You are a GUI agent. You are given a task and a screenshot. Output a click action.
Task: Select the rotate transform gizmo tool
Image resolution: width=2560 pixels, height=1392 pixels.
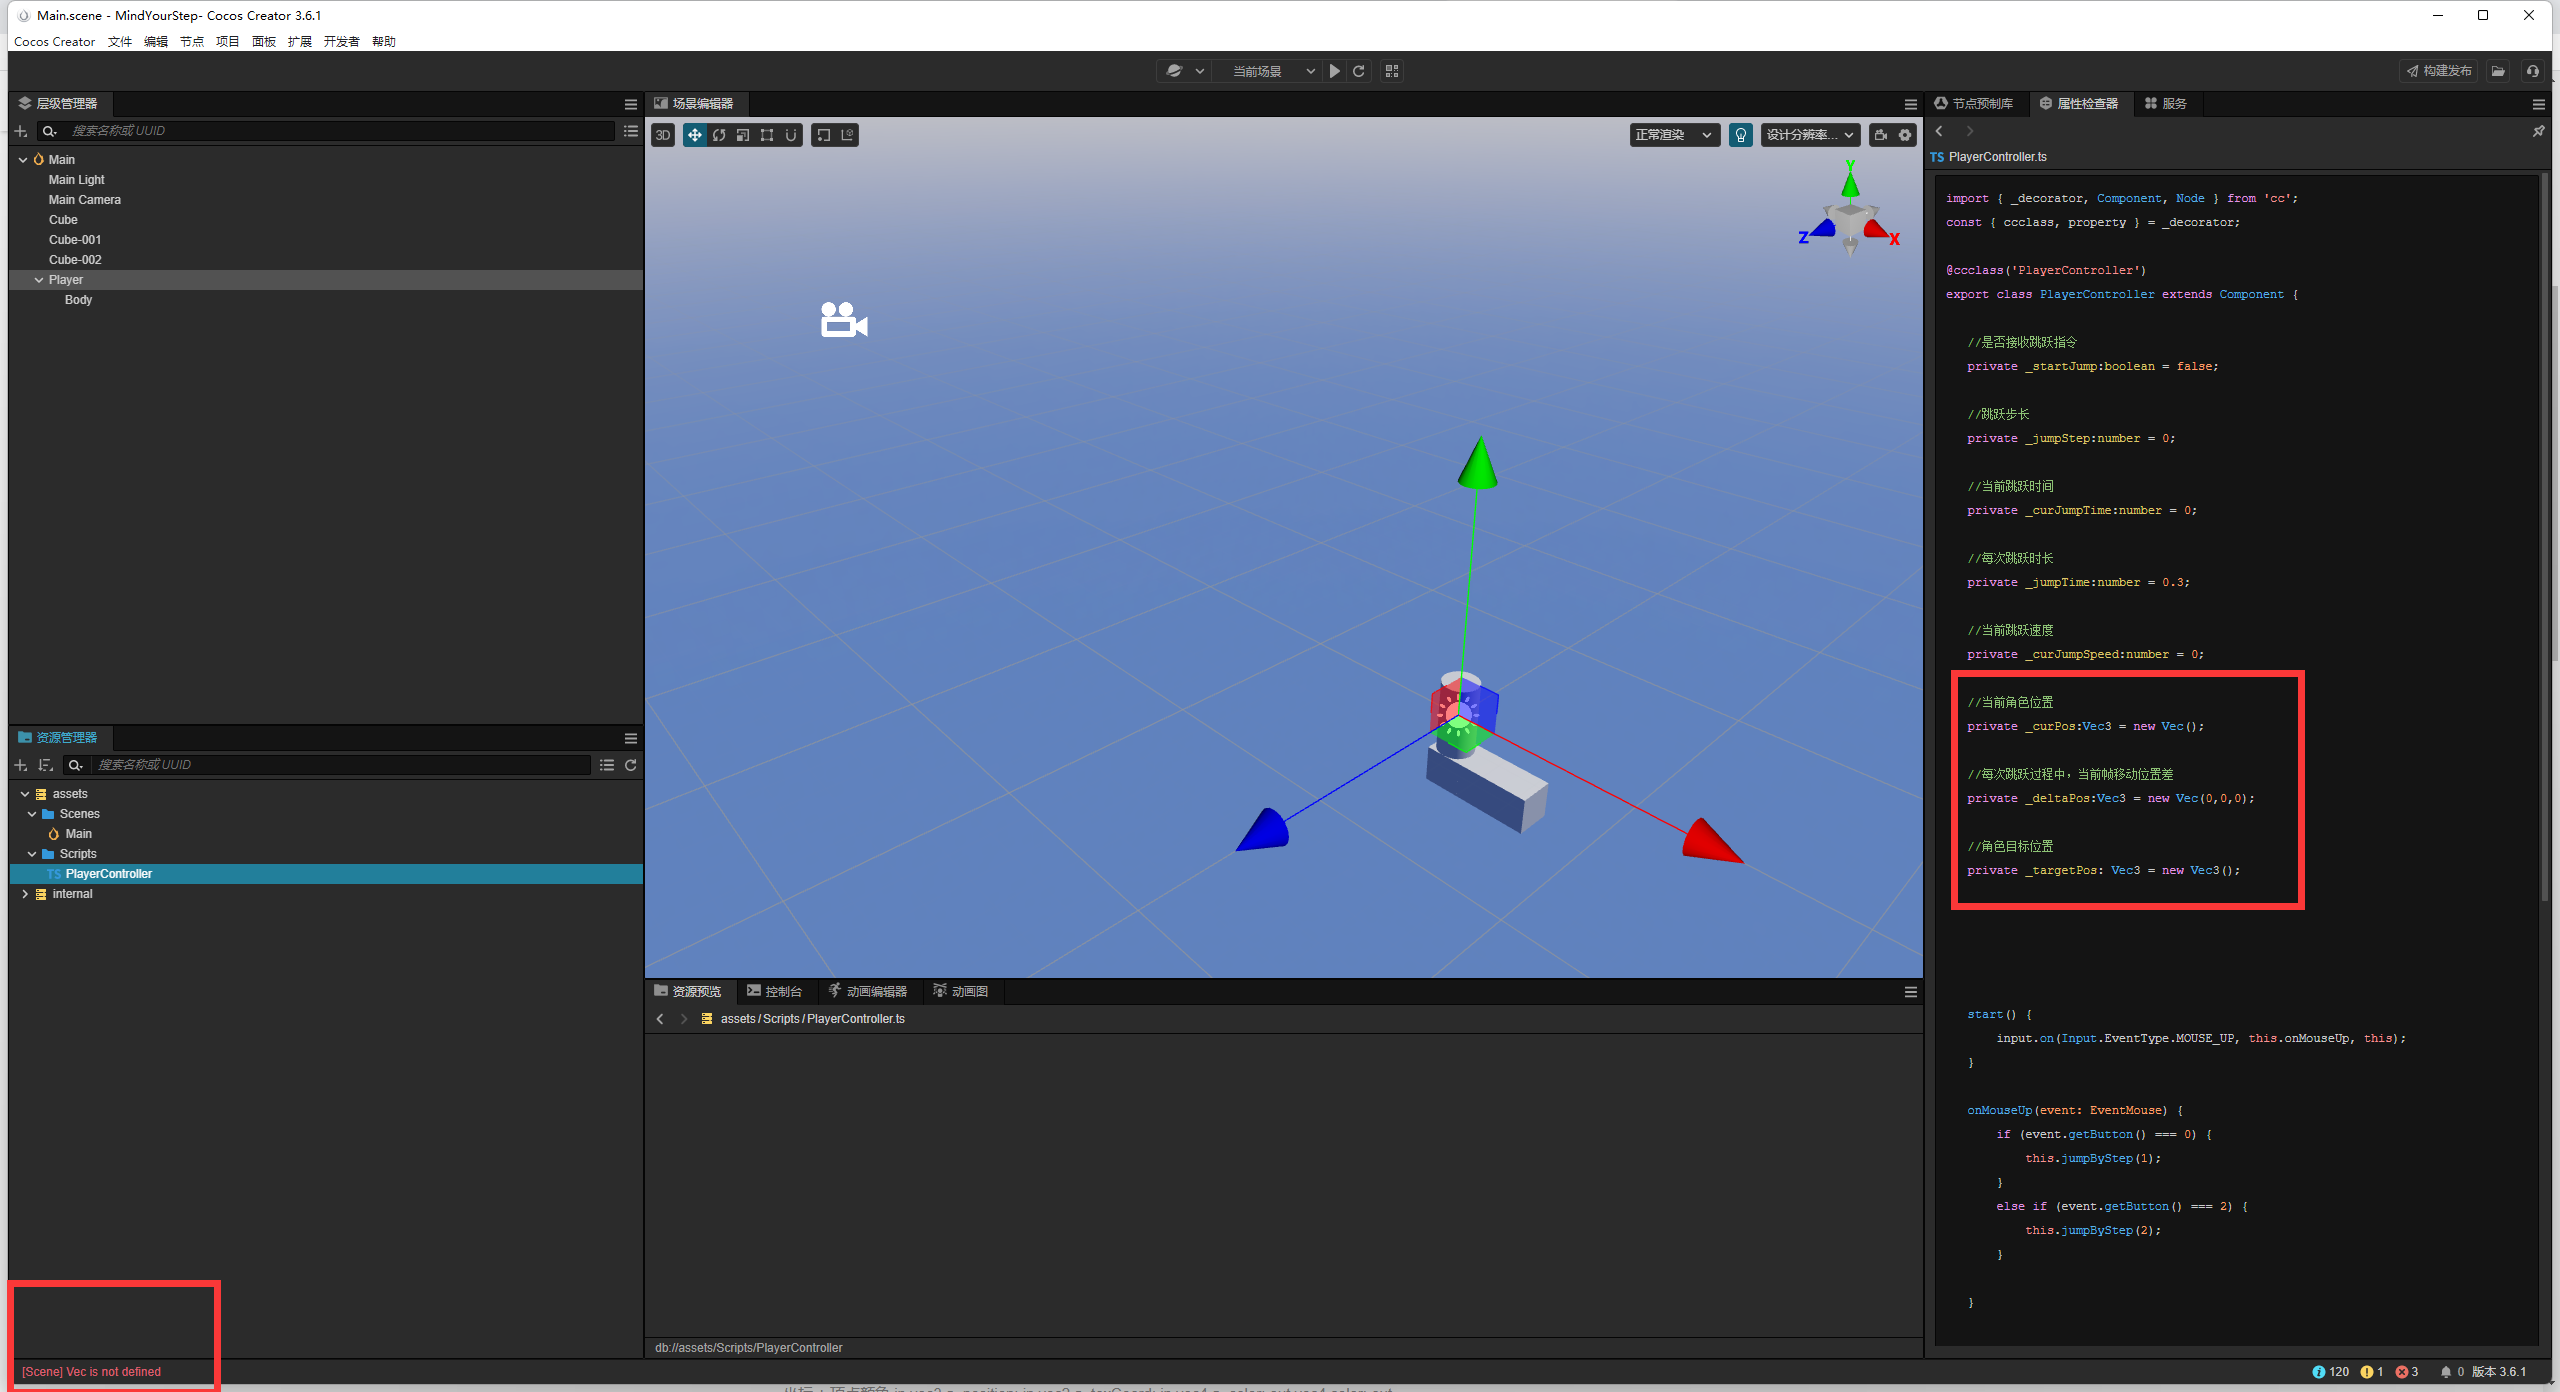coord(719,135)
